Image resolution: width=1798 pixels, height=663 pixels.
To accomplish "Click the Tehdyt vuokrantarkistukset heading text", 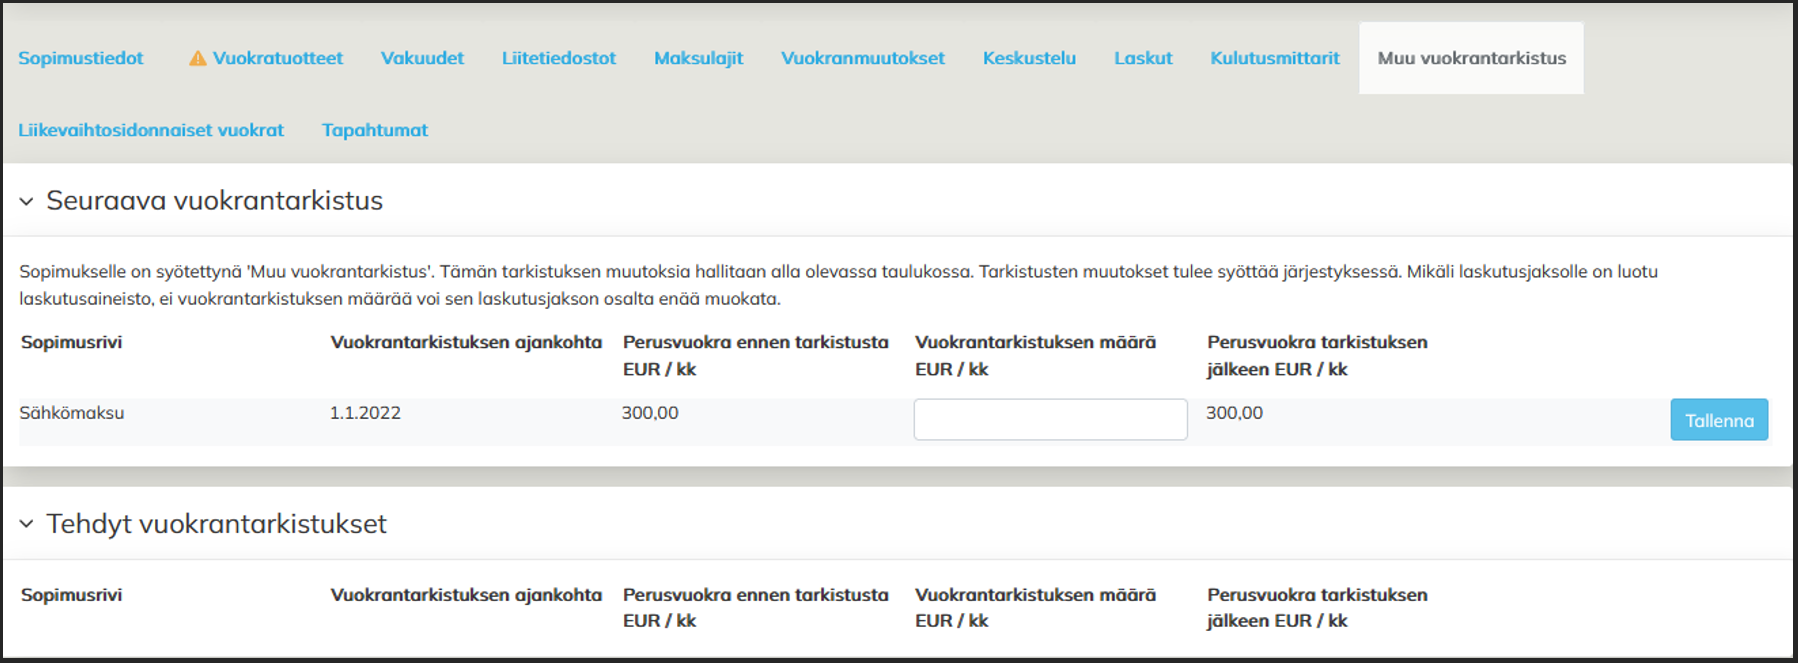I will pos(216,524).
